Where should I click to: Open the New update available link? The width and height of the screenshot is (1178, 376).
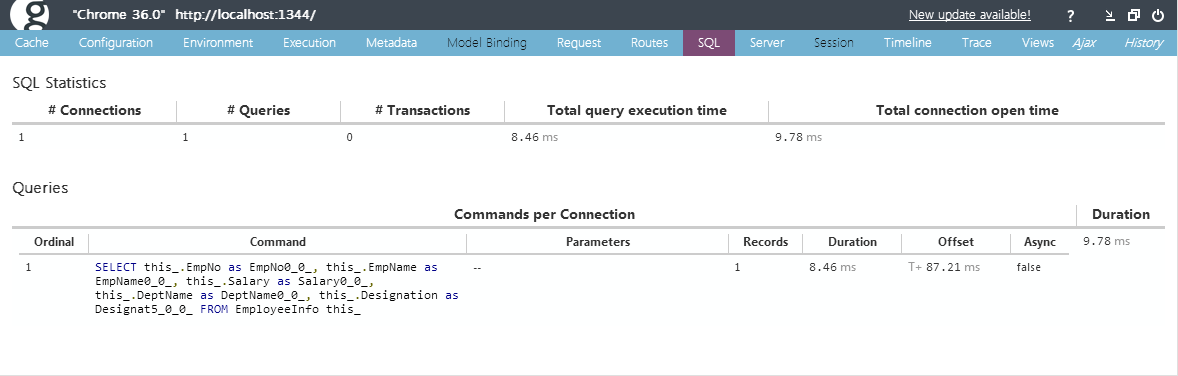click(x=969, y=15)
